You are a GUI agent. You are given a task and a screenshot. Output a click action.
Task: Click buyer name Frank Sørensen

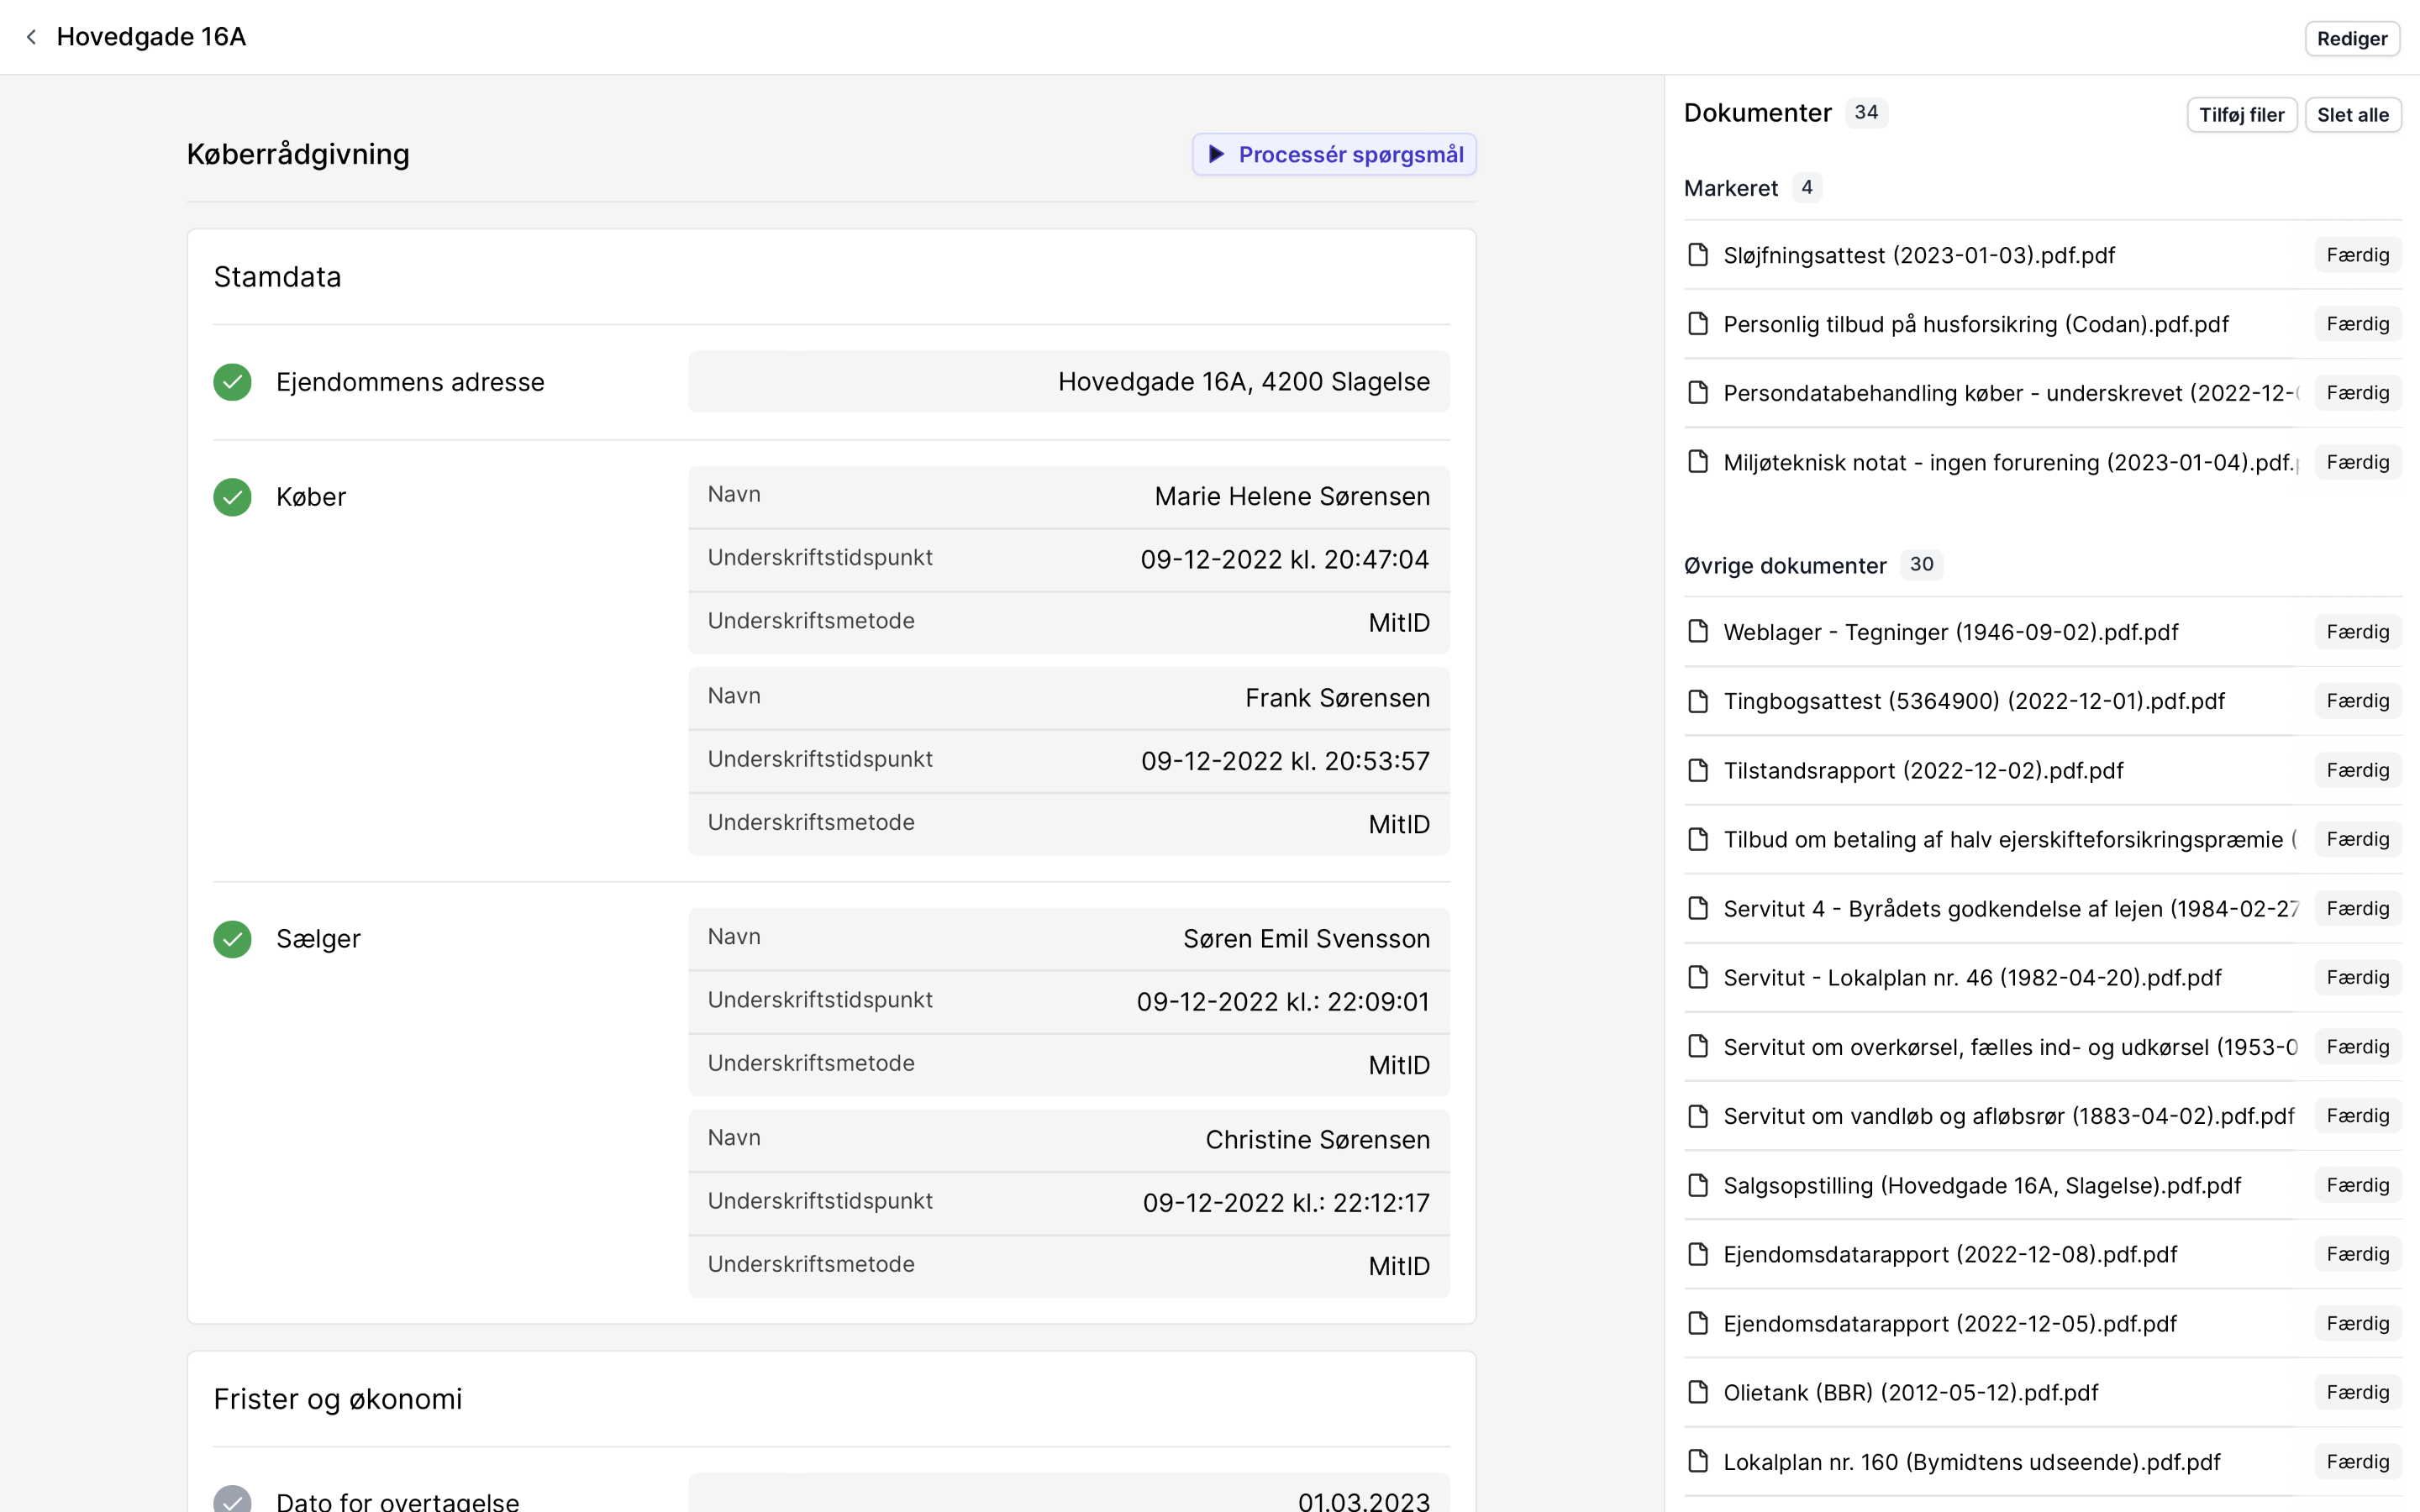[1337, 698]
